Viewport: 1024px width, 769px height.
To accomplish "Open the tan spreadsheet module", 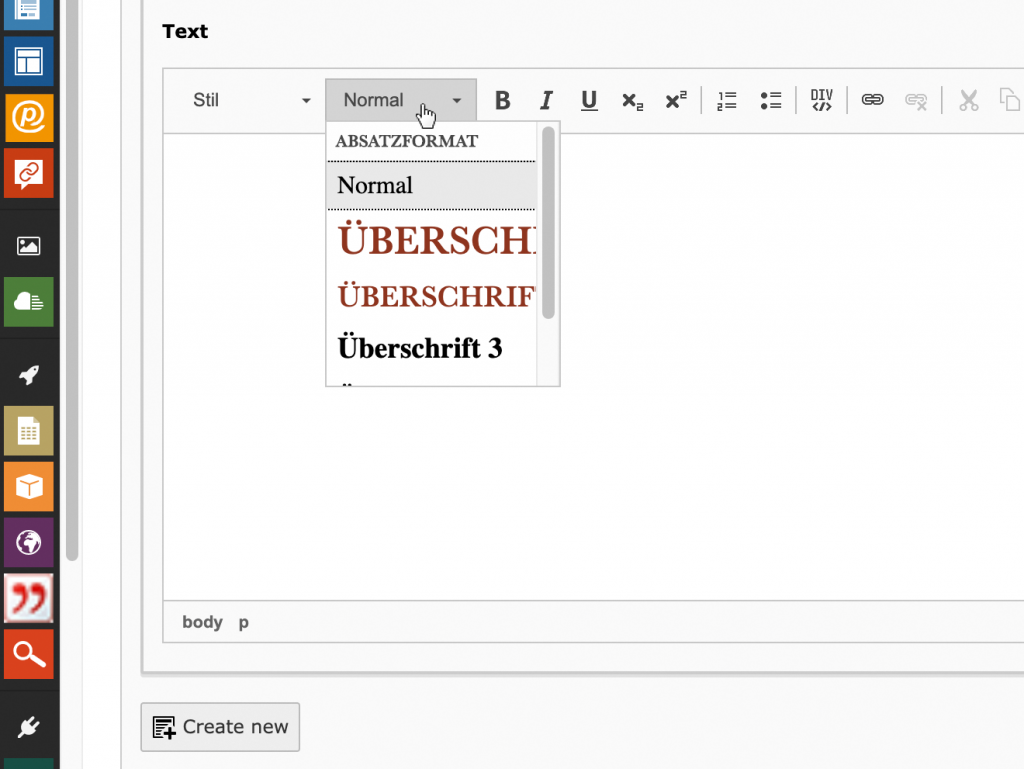I will point(29,431).
